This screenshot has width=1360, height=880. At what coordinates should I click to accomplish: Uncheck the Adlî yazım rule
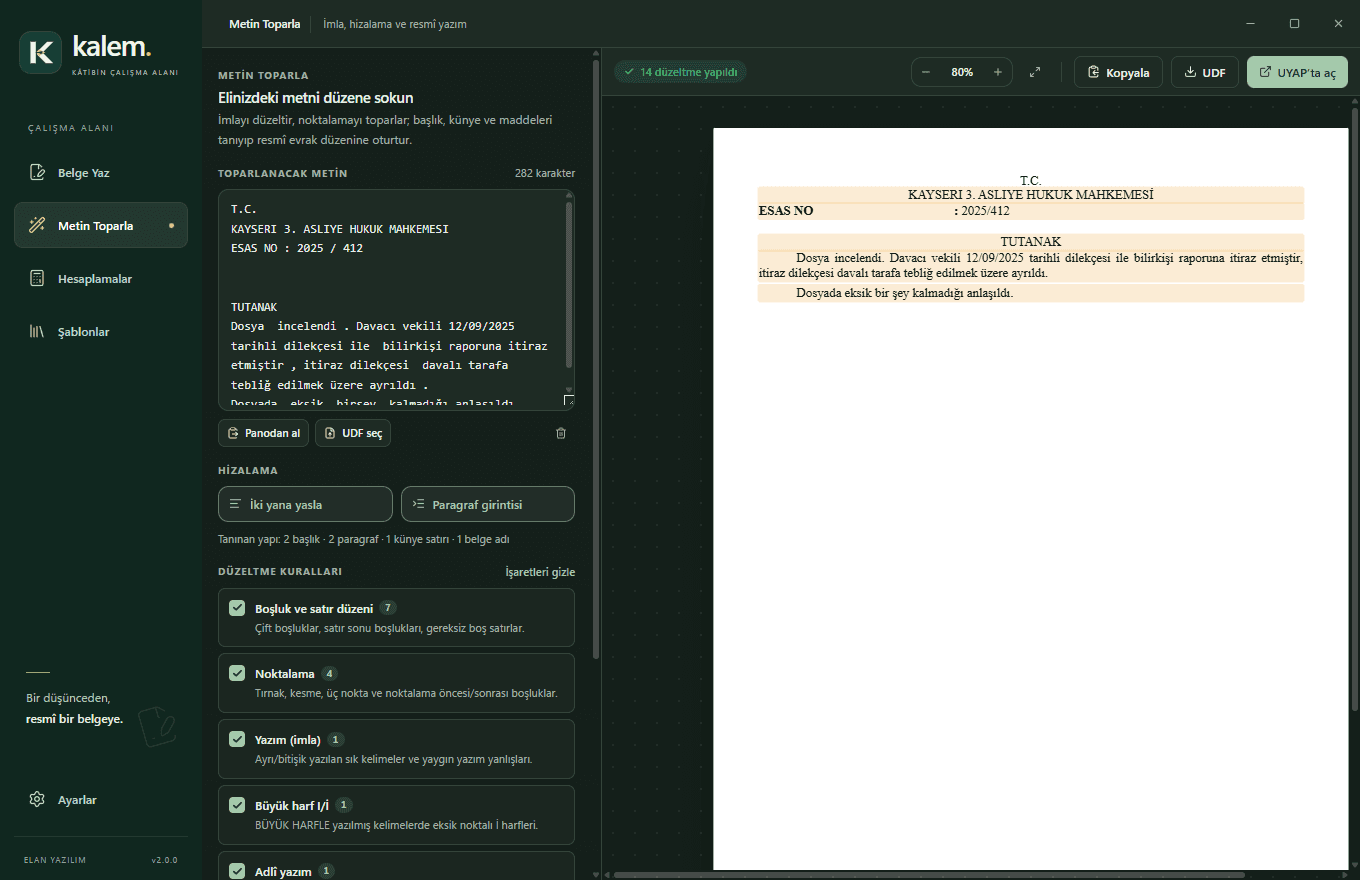click(237, 871)
